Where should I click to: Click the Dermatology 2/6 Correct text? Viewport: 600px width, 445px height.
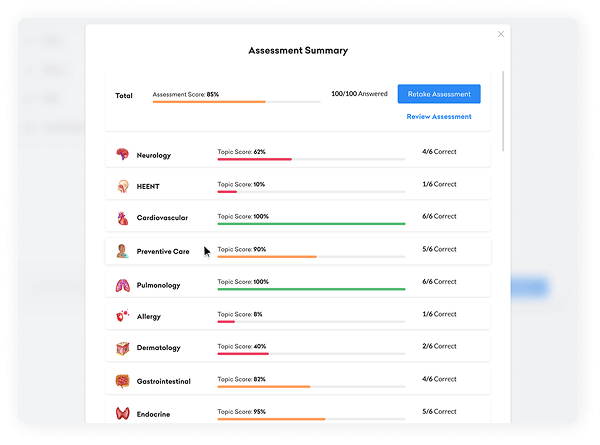(x=438, y=348)
